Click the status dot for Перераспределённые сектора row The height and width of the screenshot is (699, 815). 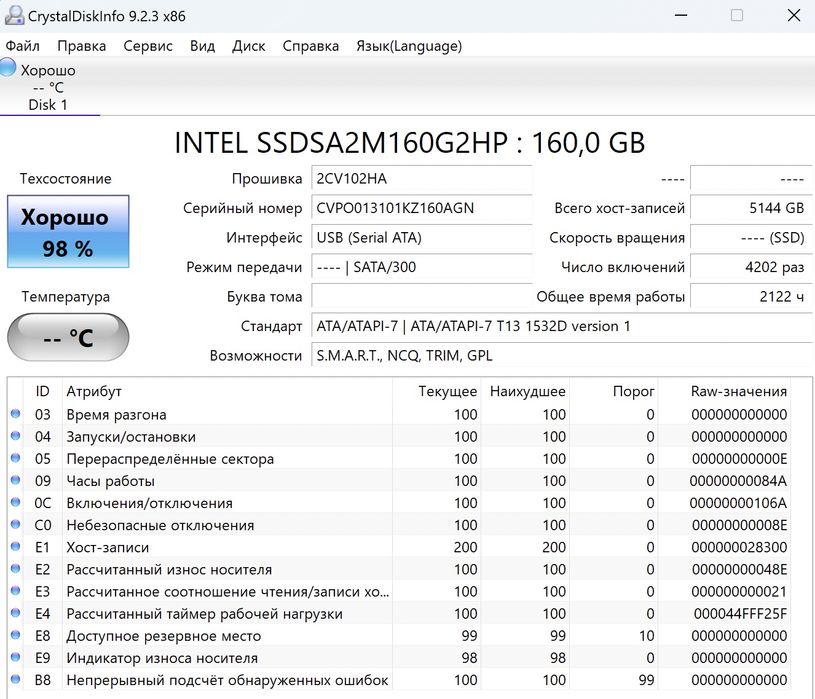pyautogui.click(x=16, y=458)
